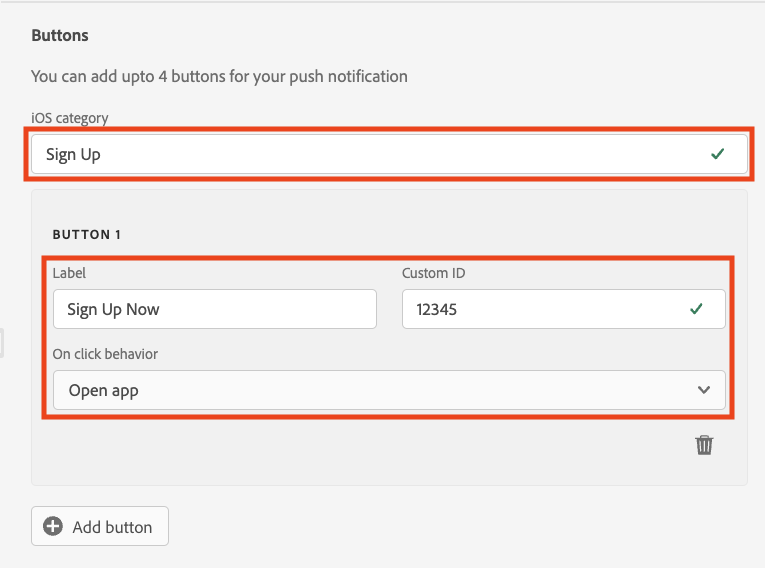Image resolution: width=765 pixels, height=568 pixels.
Task: Click the Label field containing Sign Up Now
Action: (x=215, y=309)
